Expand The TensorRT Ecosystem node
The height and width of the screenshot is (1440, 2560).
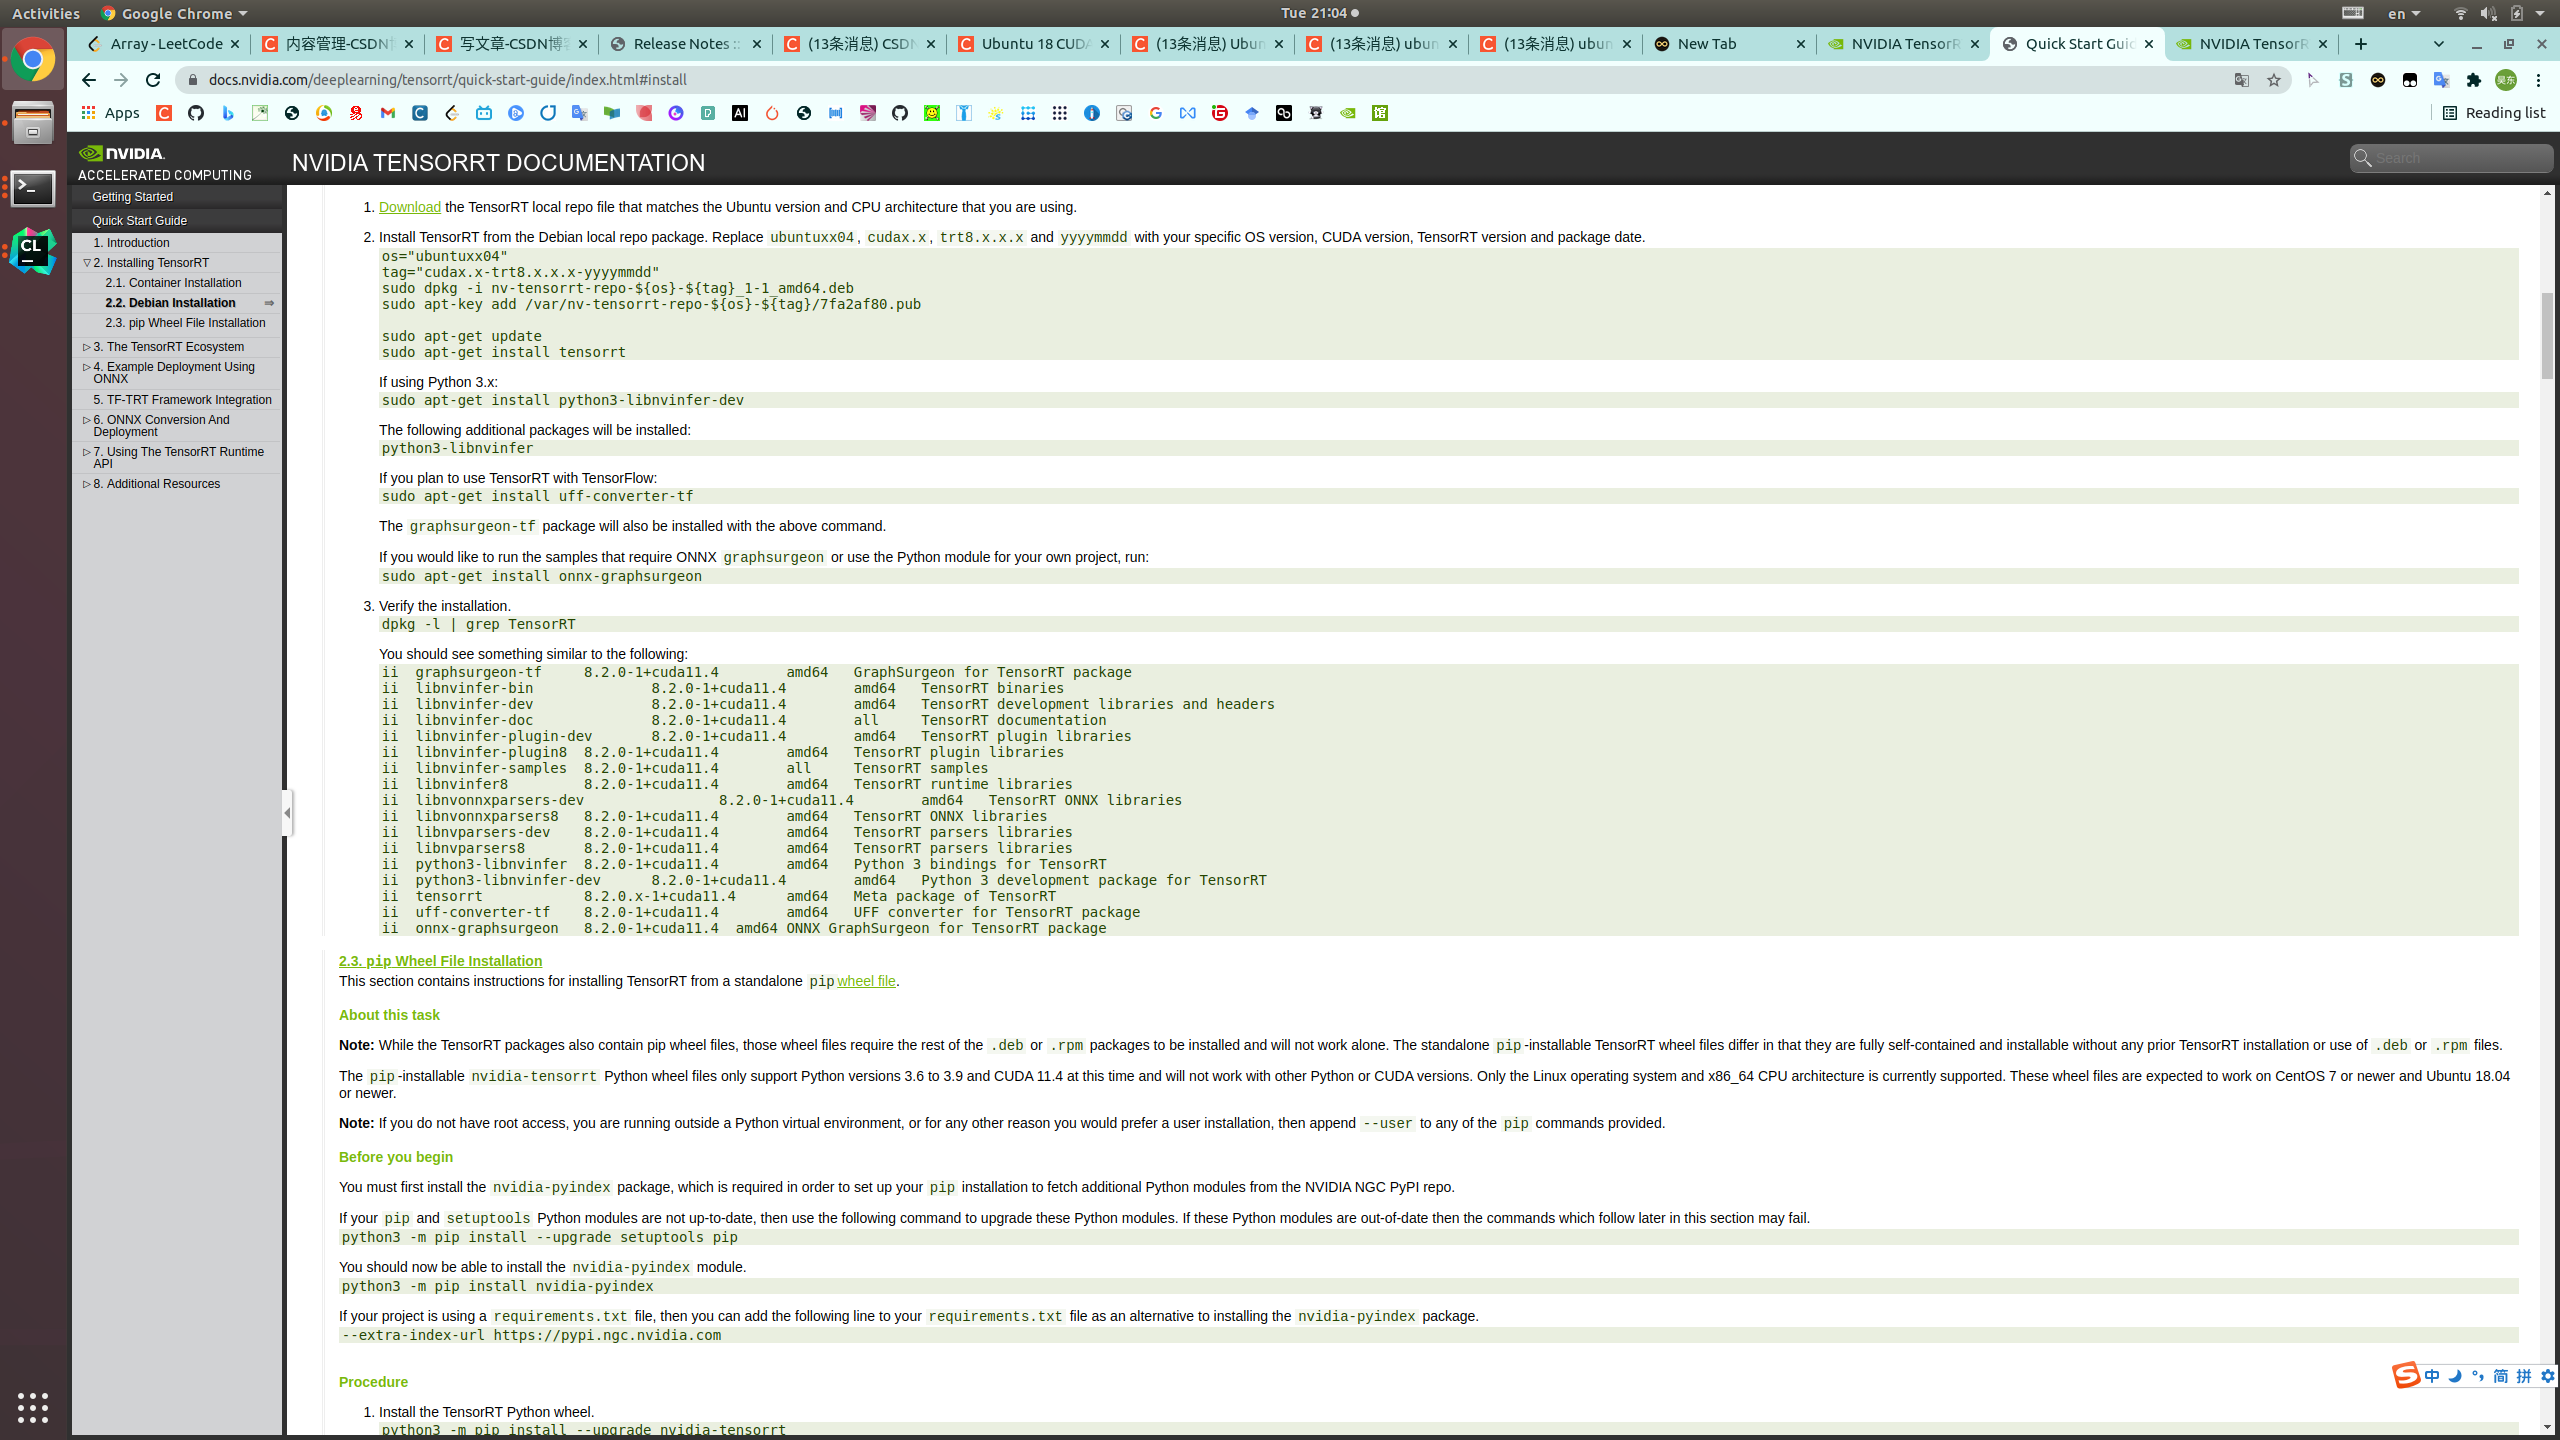coord(86,347)
